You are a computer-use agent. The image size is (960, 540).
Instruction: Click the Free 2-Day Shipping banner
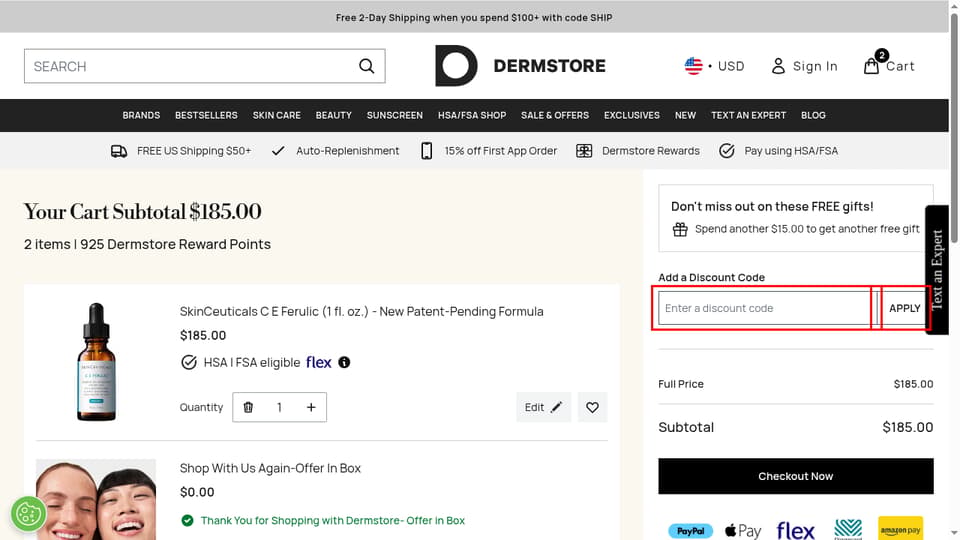click(474, 17)
